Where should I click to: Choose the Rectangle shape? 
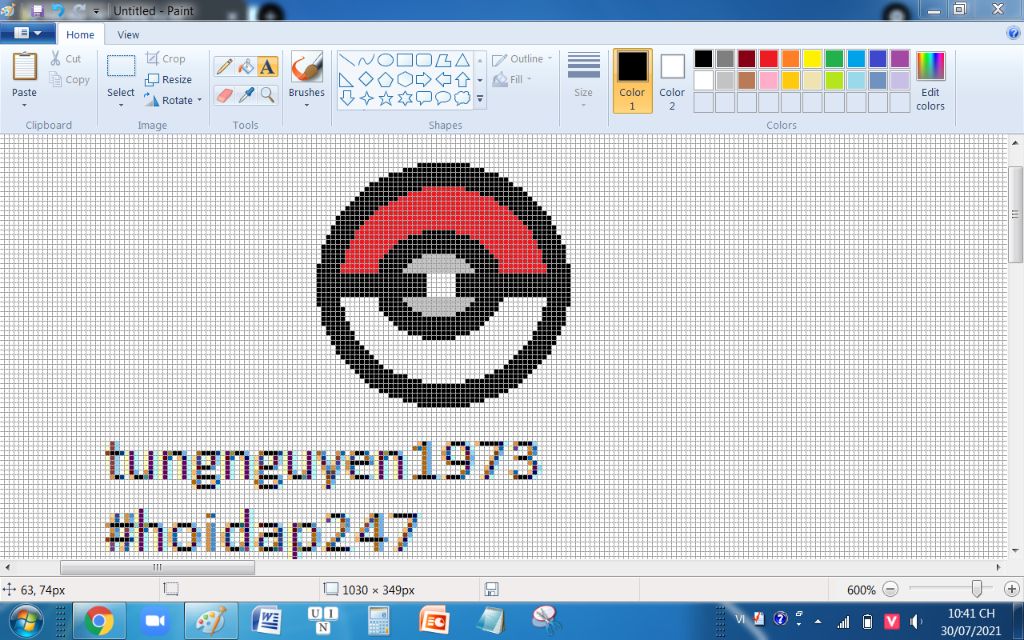point(405,61)
